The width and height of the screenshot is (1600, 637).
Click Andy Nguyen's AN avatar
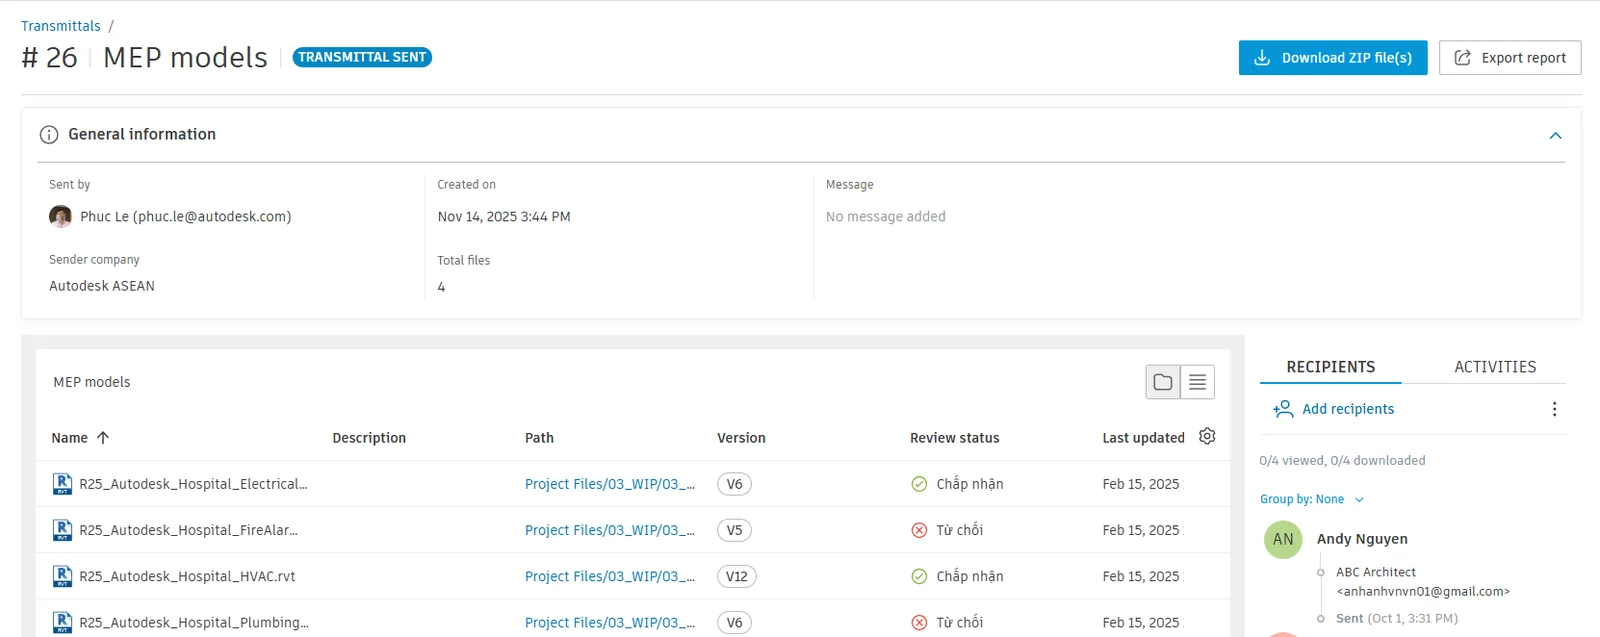coord(1283,539)
